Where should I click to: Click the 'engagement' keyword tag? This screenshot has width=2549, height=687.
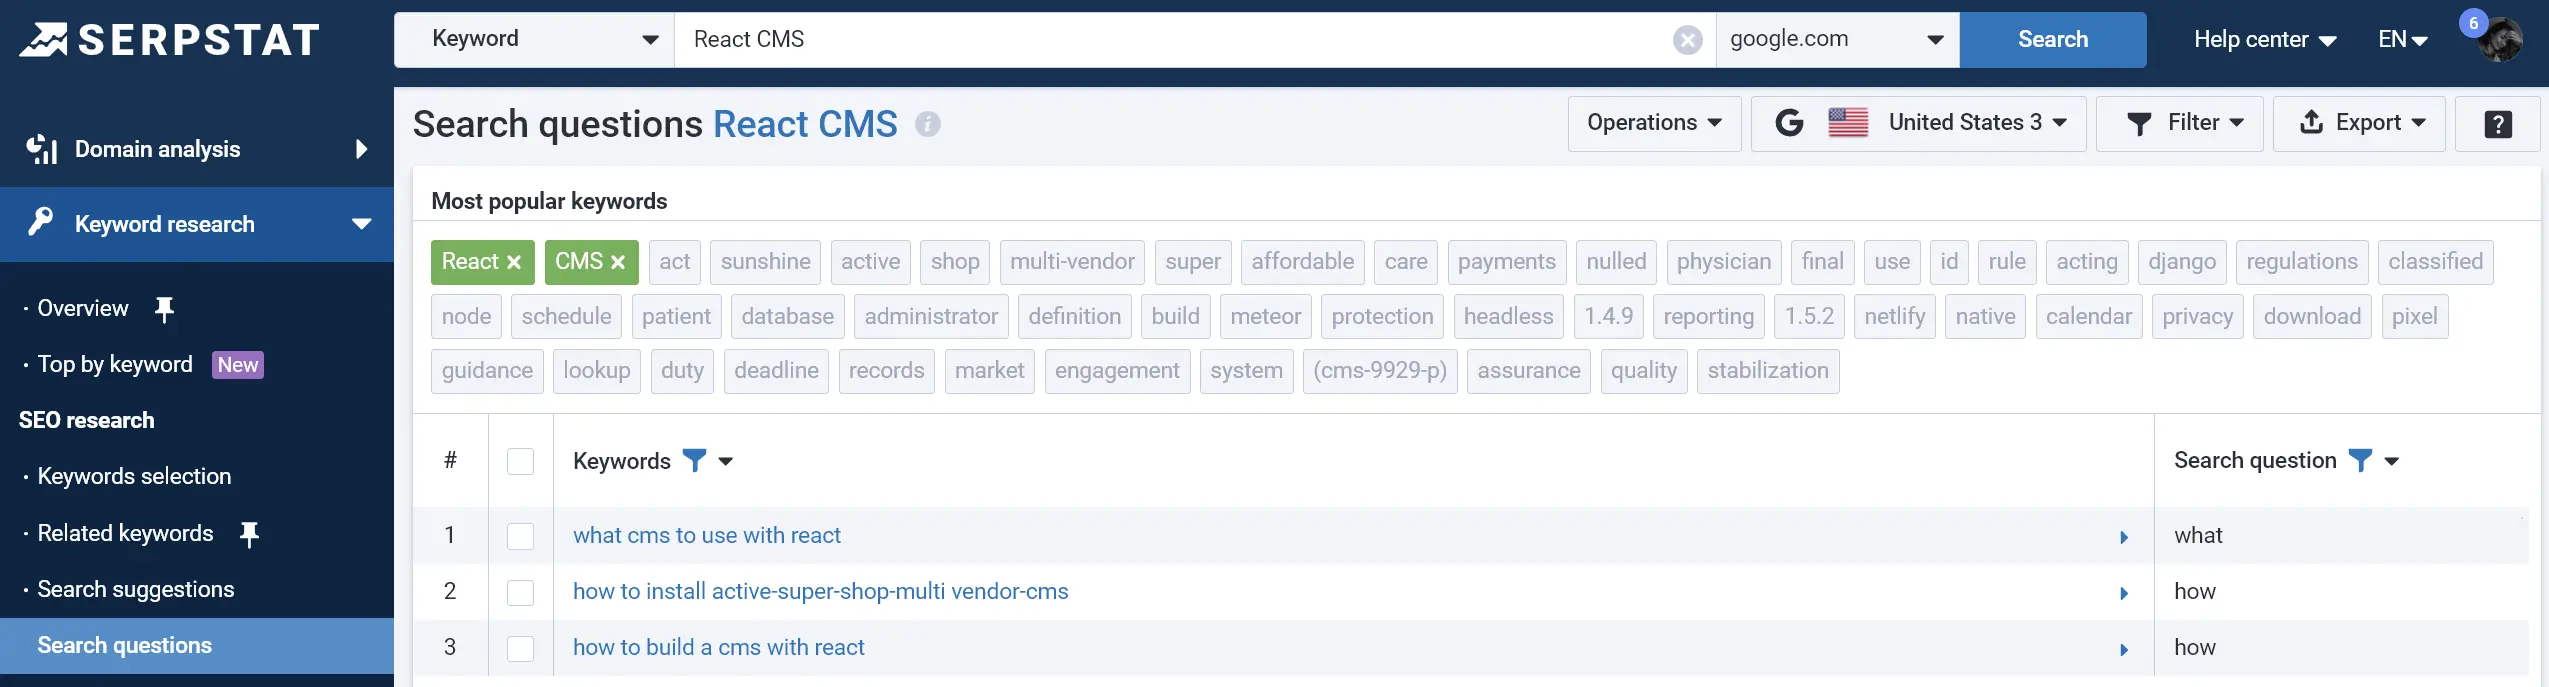tap(1117, 371)
